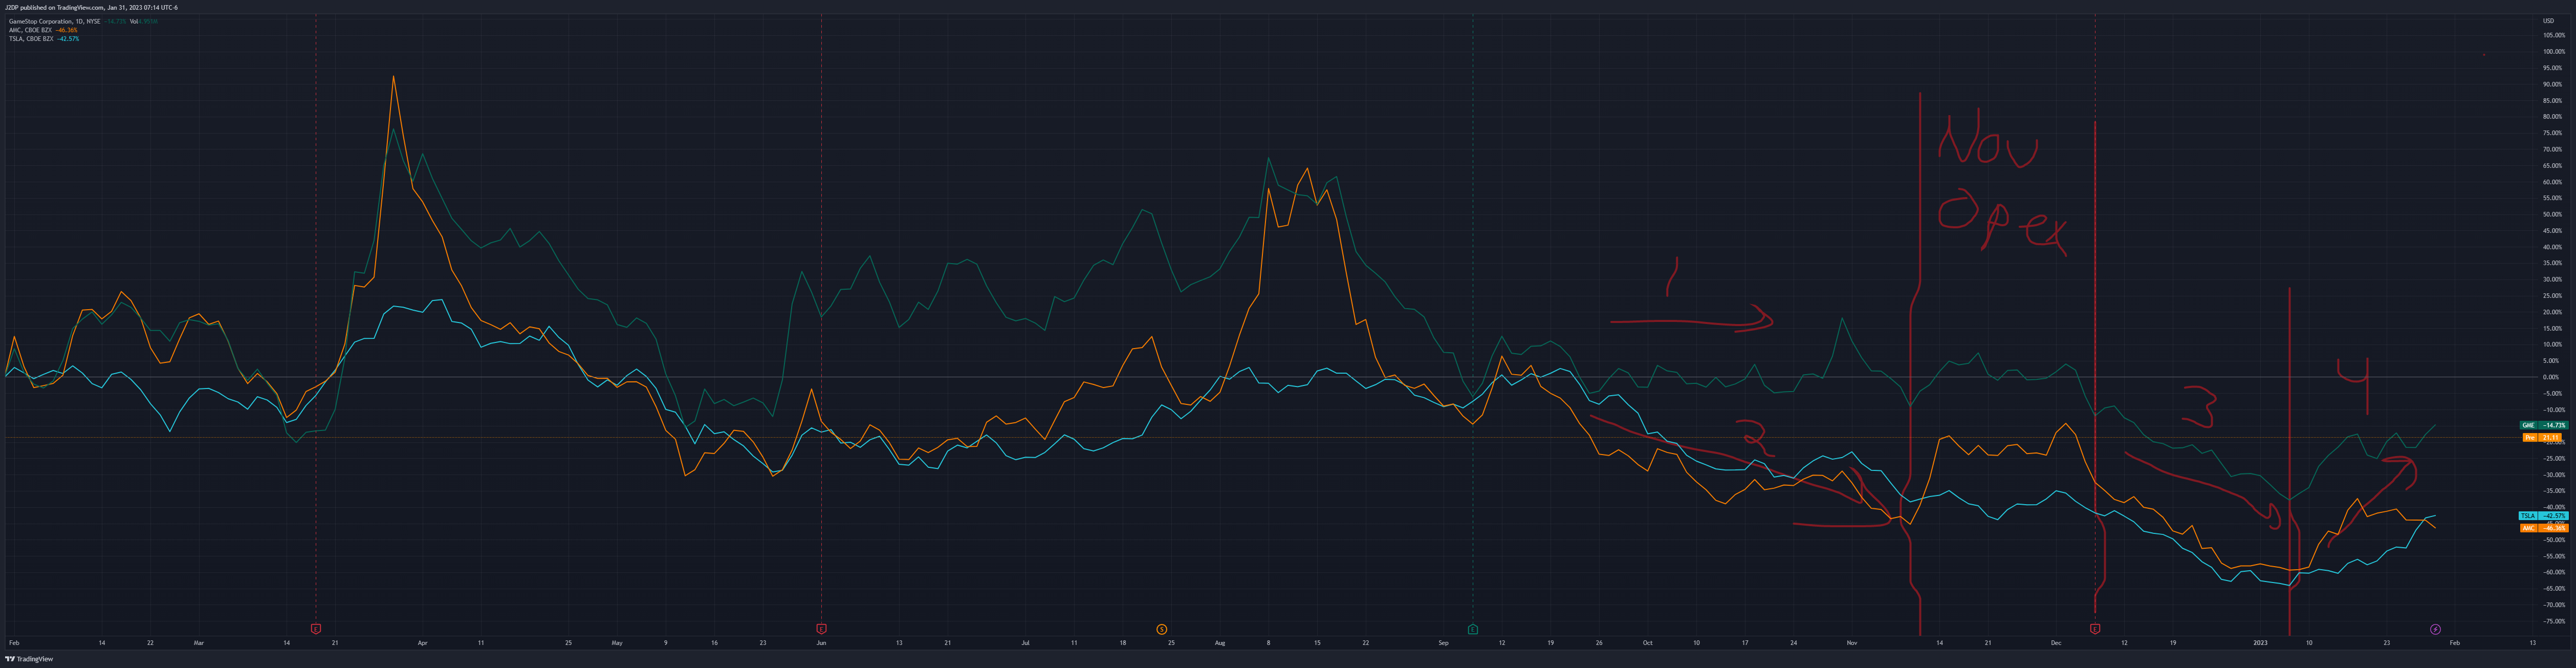Click the AMC, CBOE BZX legend row
Screen dimensions: 2576x668
43,30
